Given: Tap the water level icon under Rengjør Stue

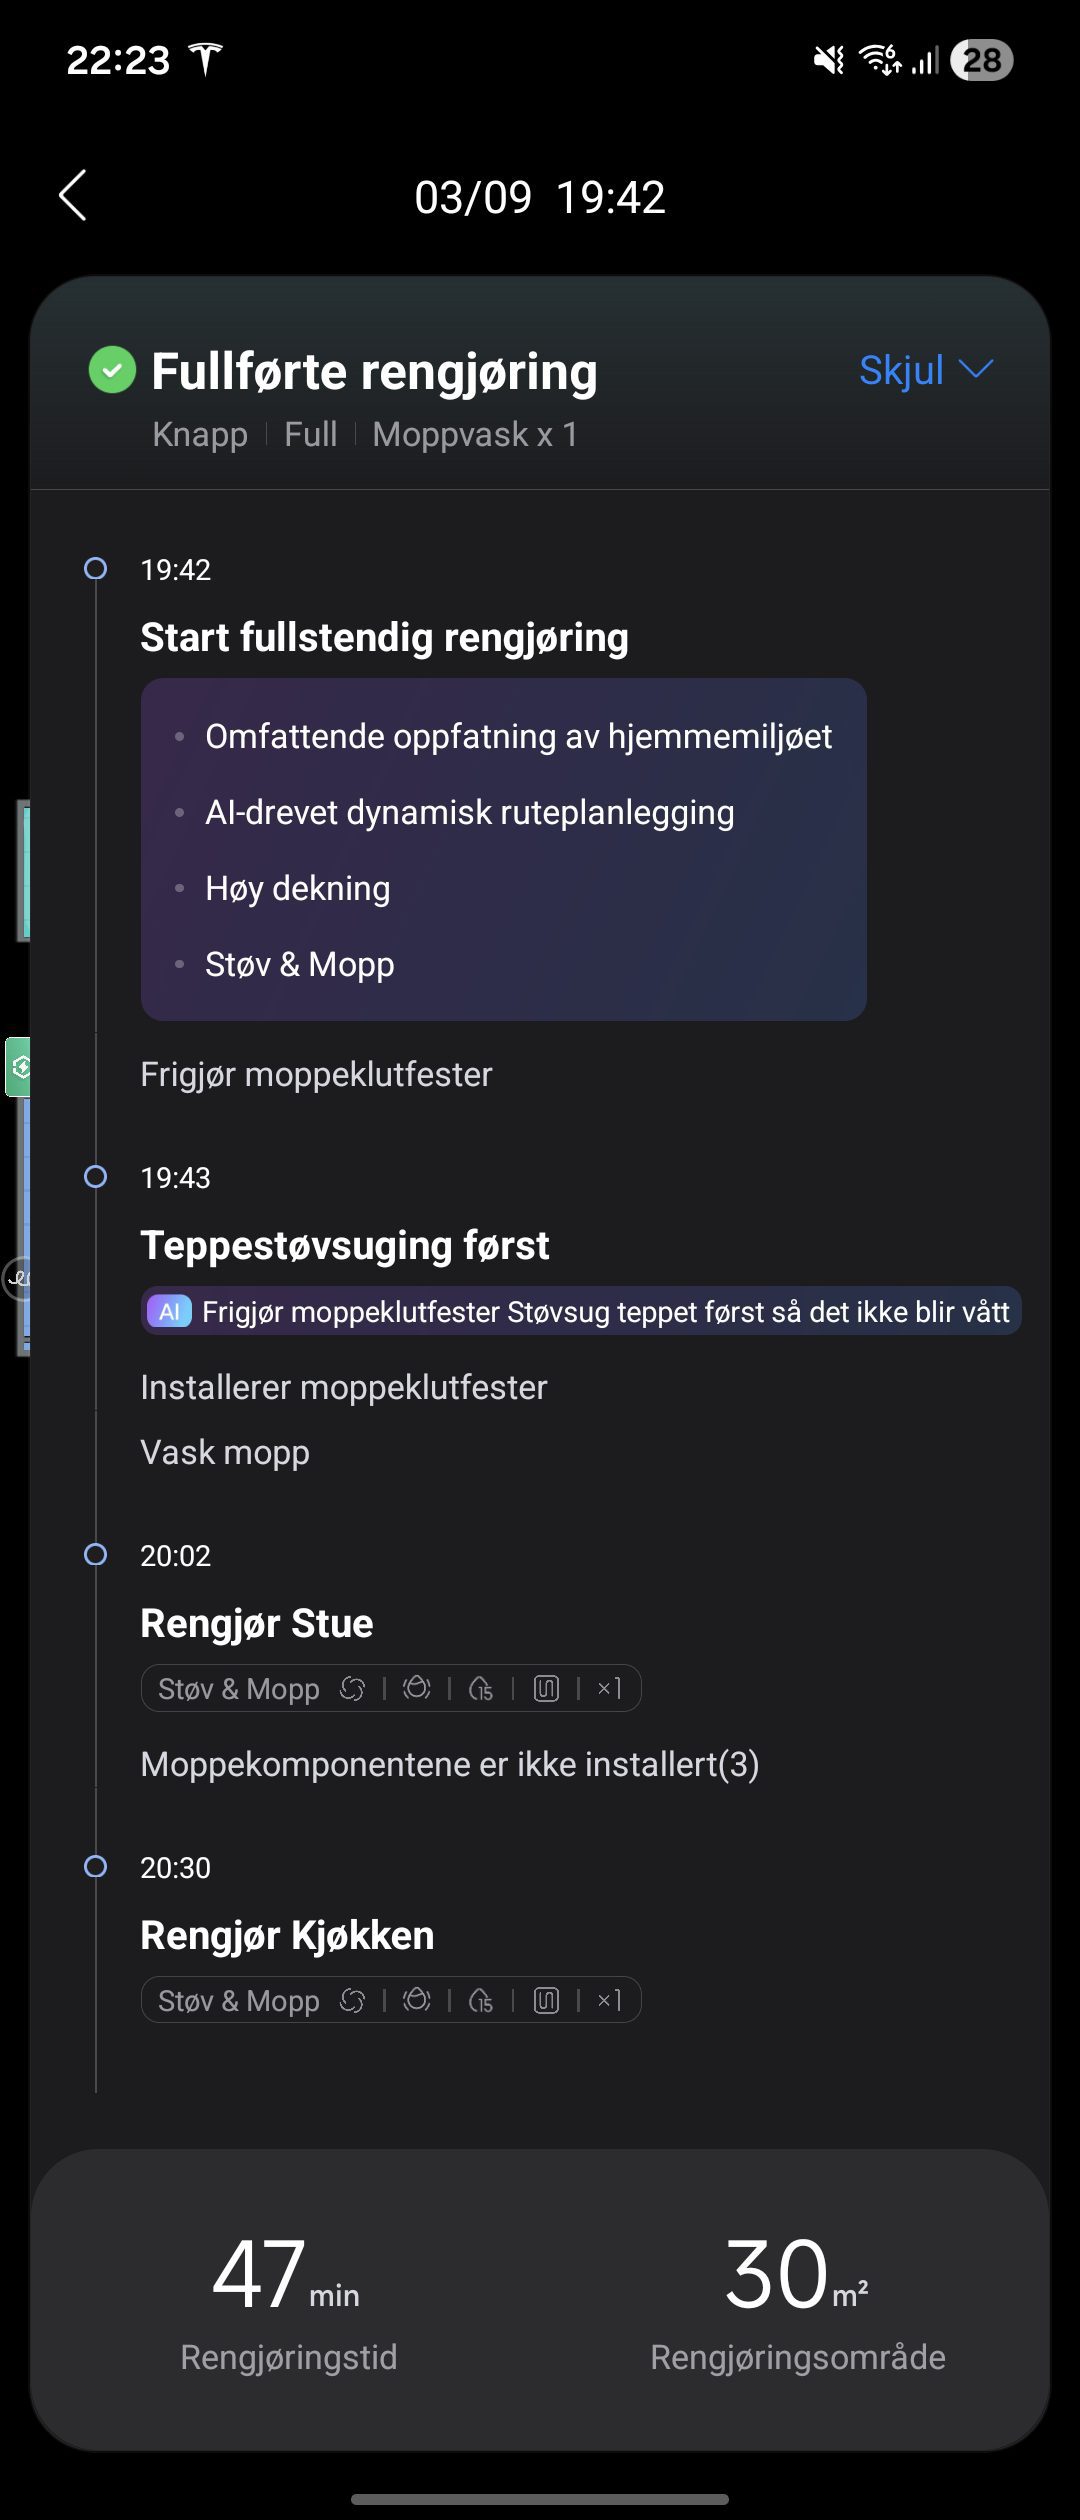Looking at the screenshot, I should tap(417, 1689).
